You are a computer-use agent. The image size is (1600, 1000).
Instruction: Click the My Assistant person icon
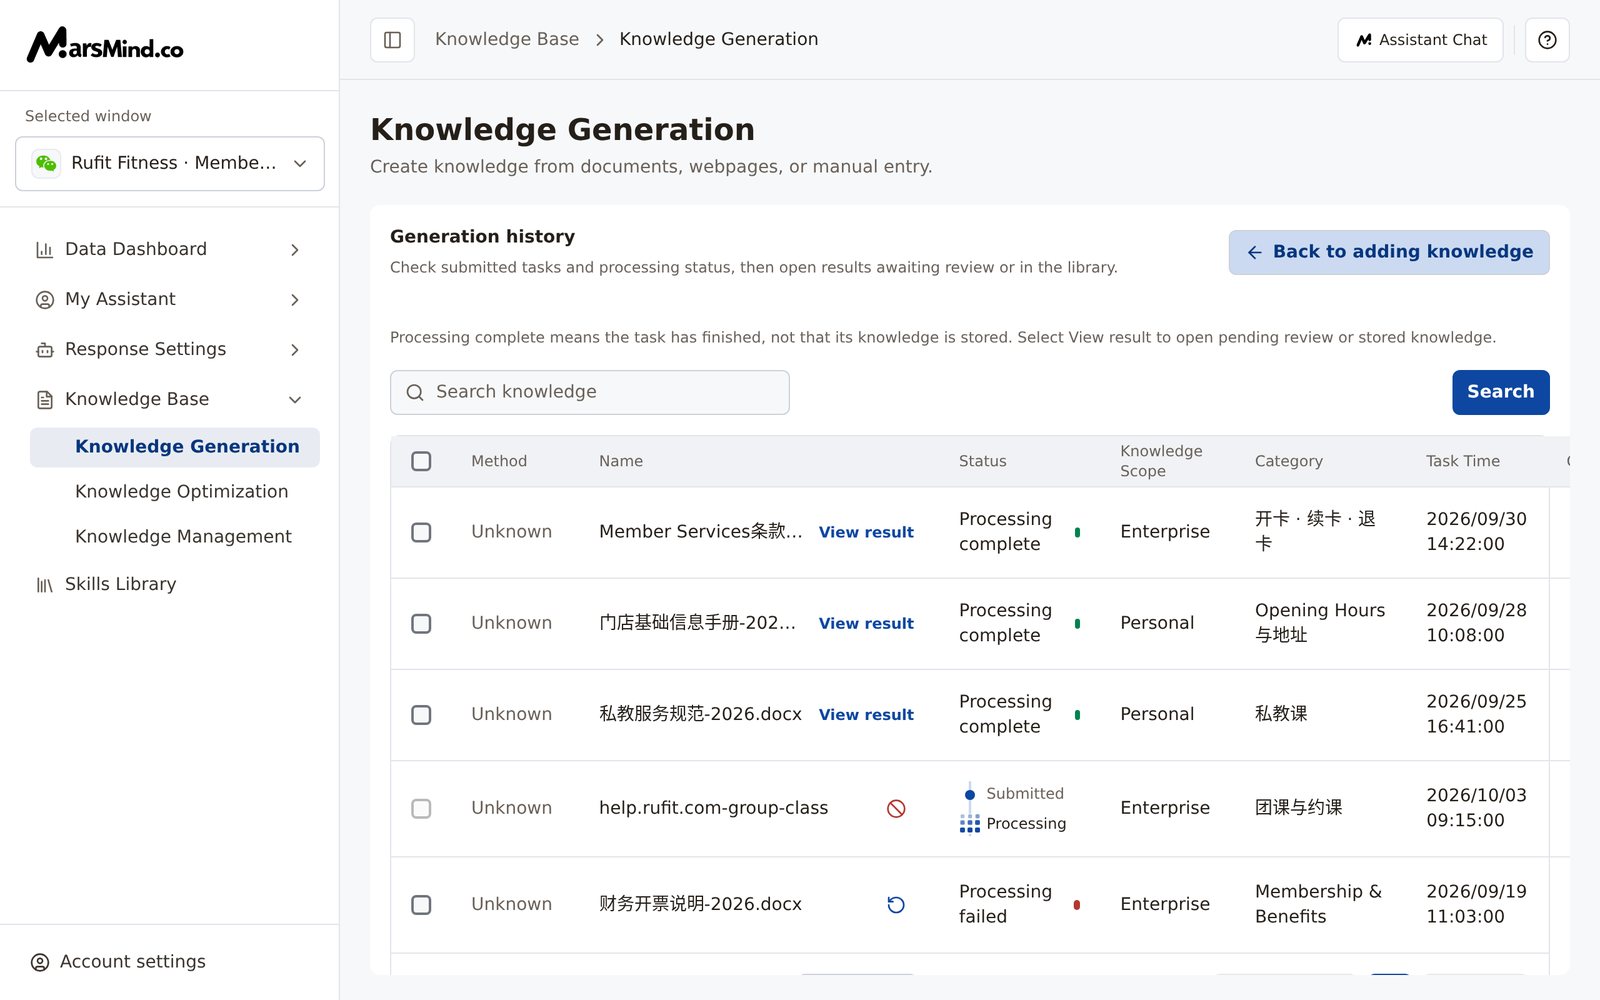point(45,300)
